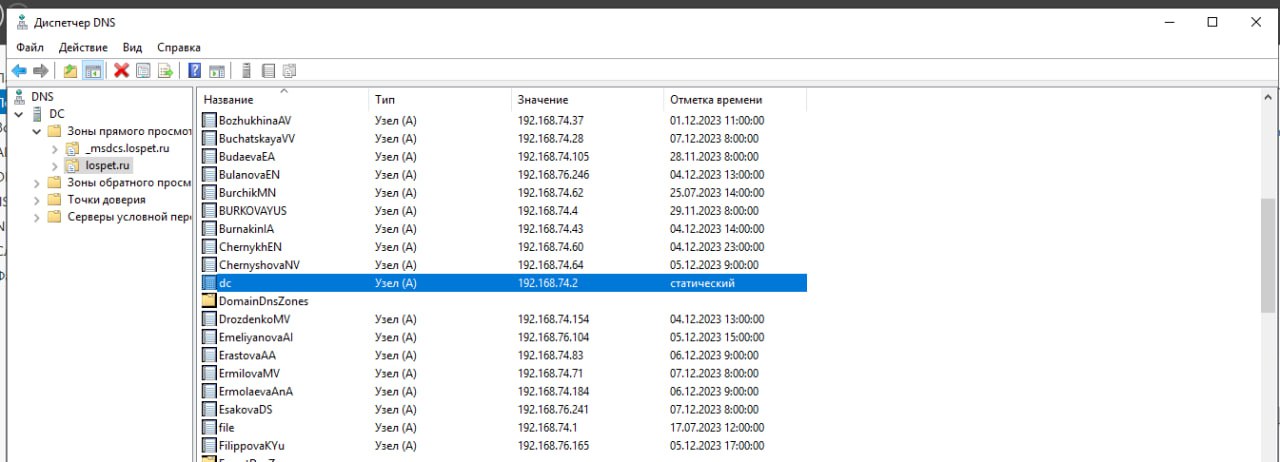1280x462 pixels.
Task: Toggle the show/hide console tree icon
Action: pos(93,71)
